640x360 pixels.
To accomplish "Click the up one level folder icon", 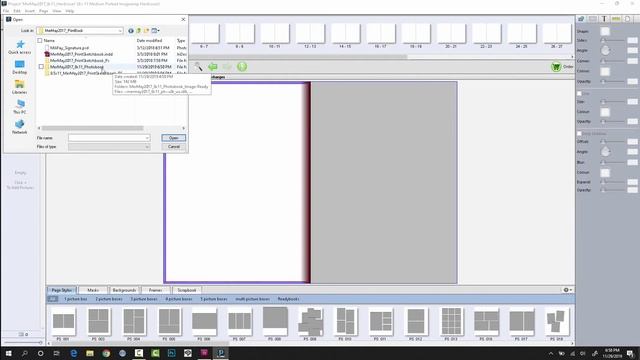I will point(138,31).
